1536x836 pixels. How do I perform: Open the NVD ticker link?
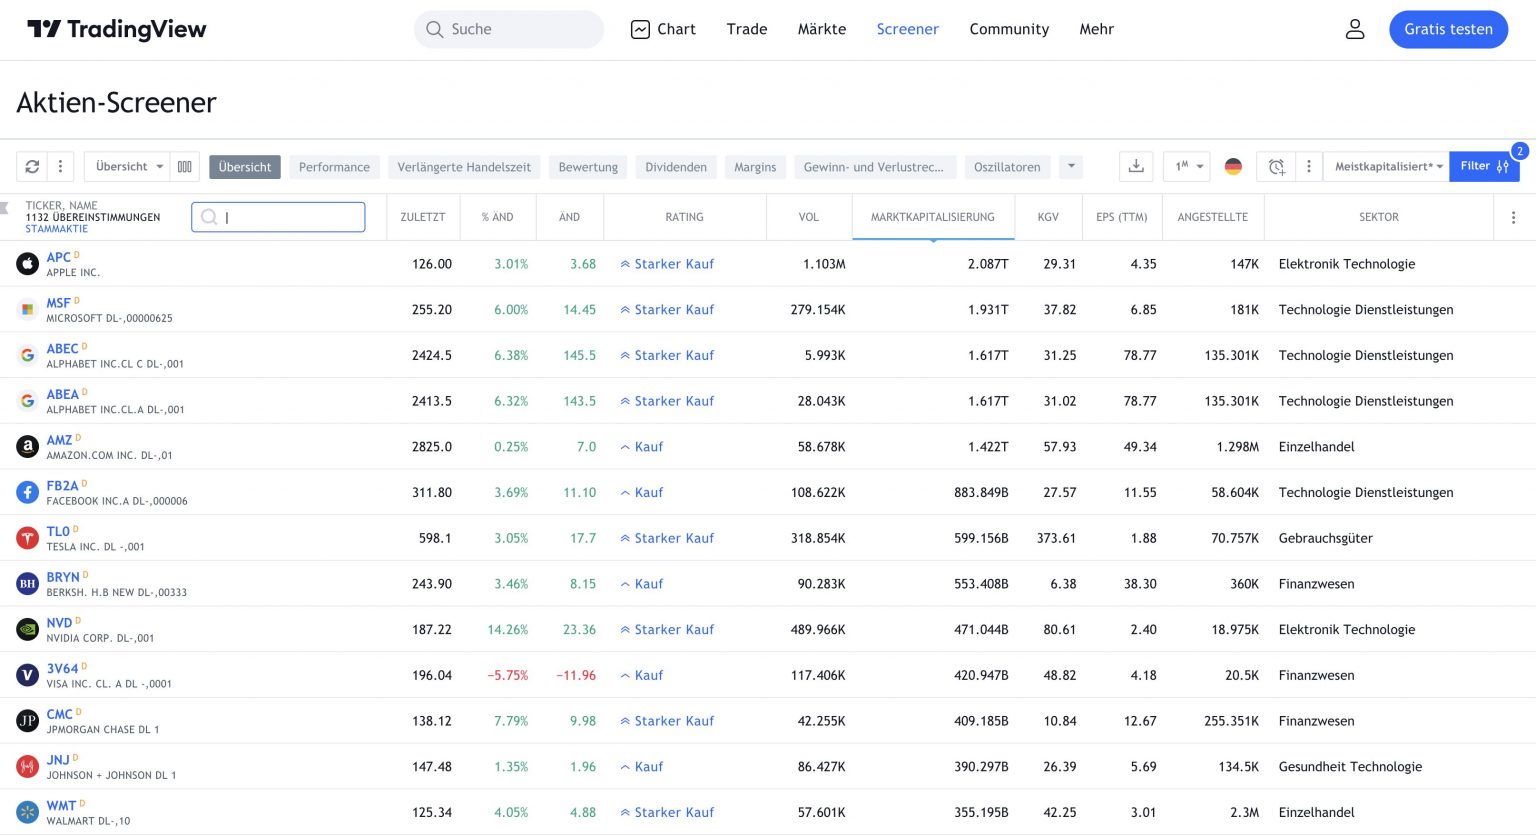tap(59, 623)
